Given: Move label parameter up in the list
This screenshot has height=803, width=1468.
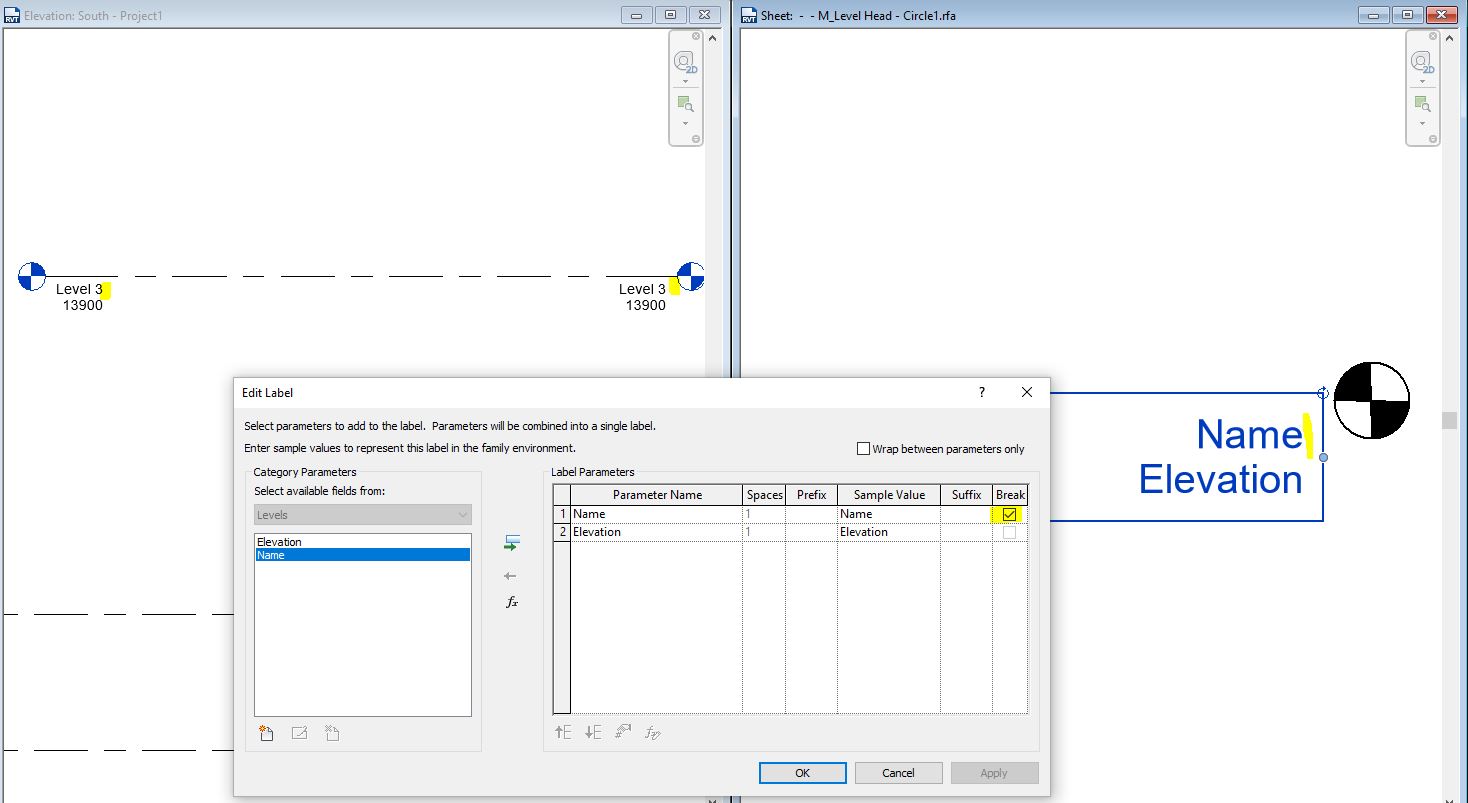Looking at the screenshot, I should [562, 731].
